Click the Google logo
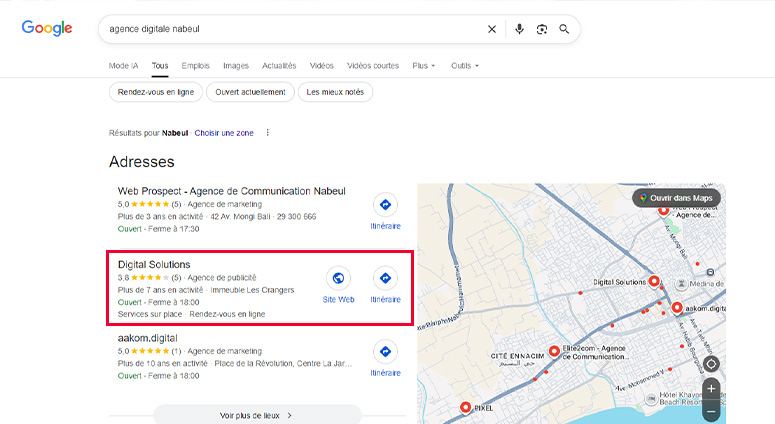Screen dimensions: 775x424 coord(47,28)
